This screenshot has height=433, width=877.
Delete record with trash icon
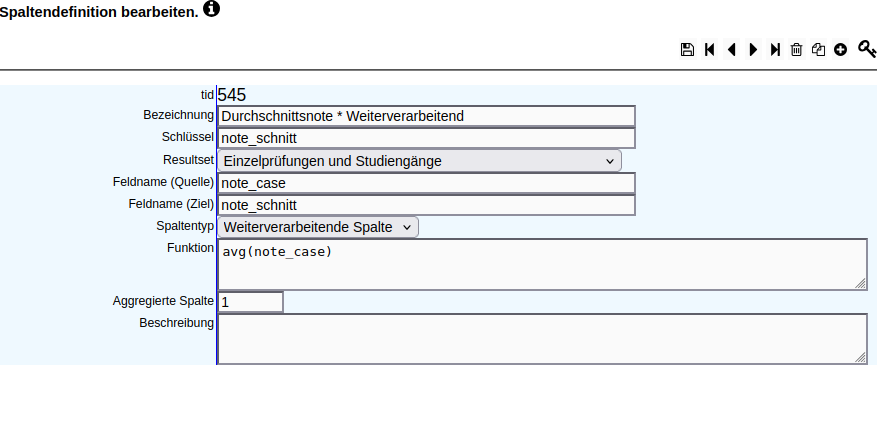click(x=796, y=49)
